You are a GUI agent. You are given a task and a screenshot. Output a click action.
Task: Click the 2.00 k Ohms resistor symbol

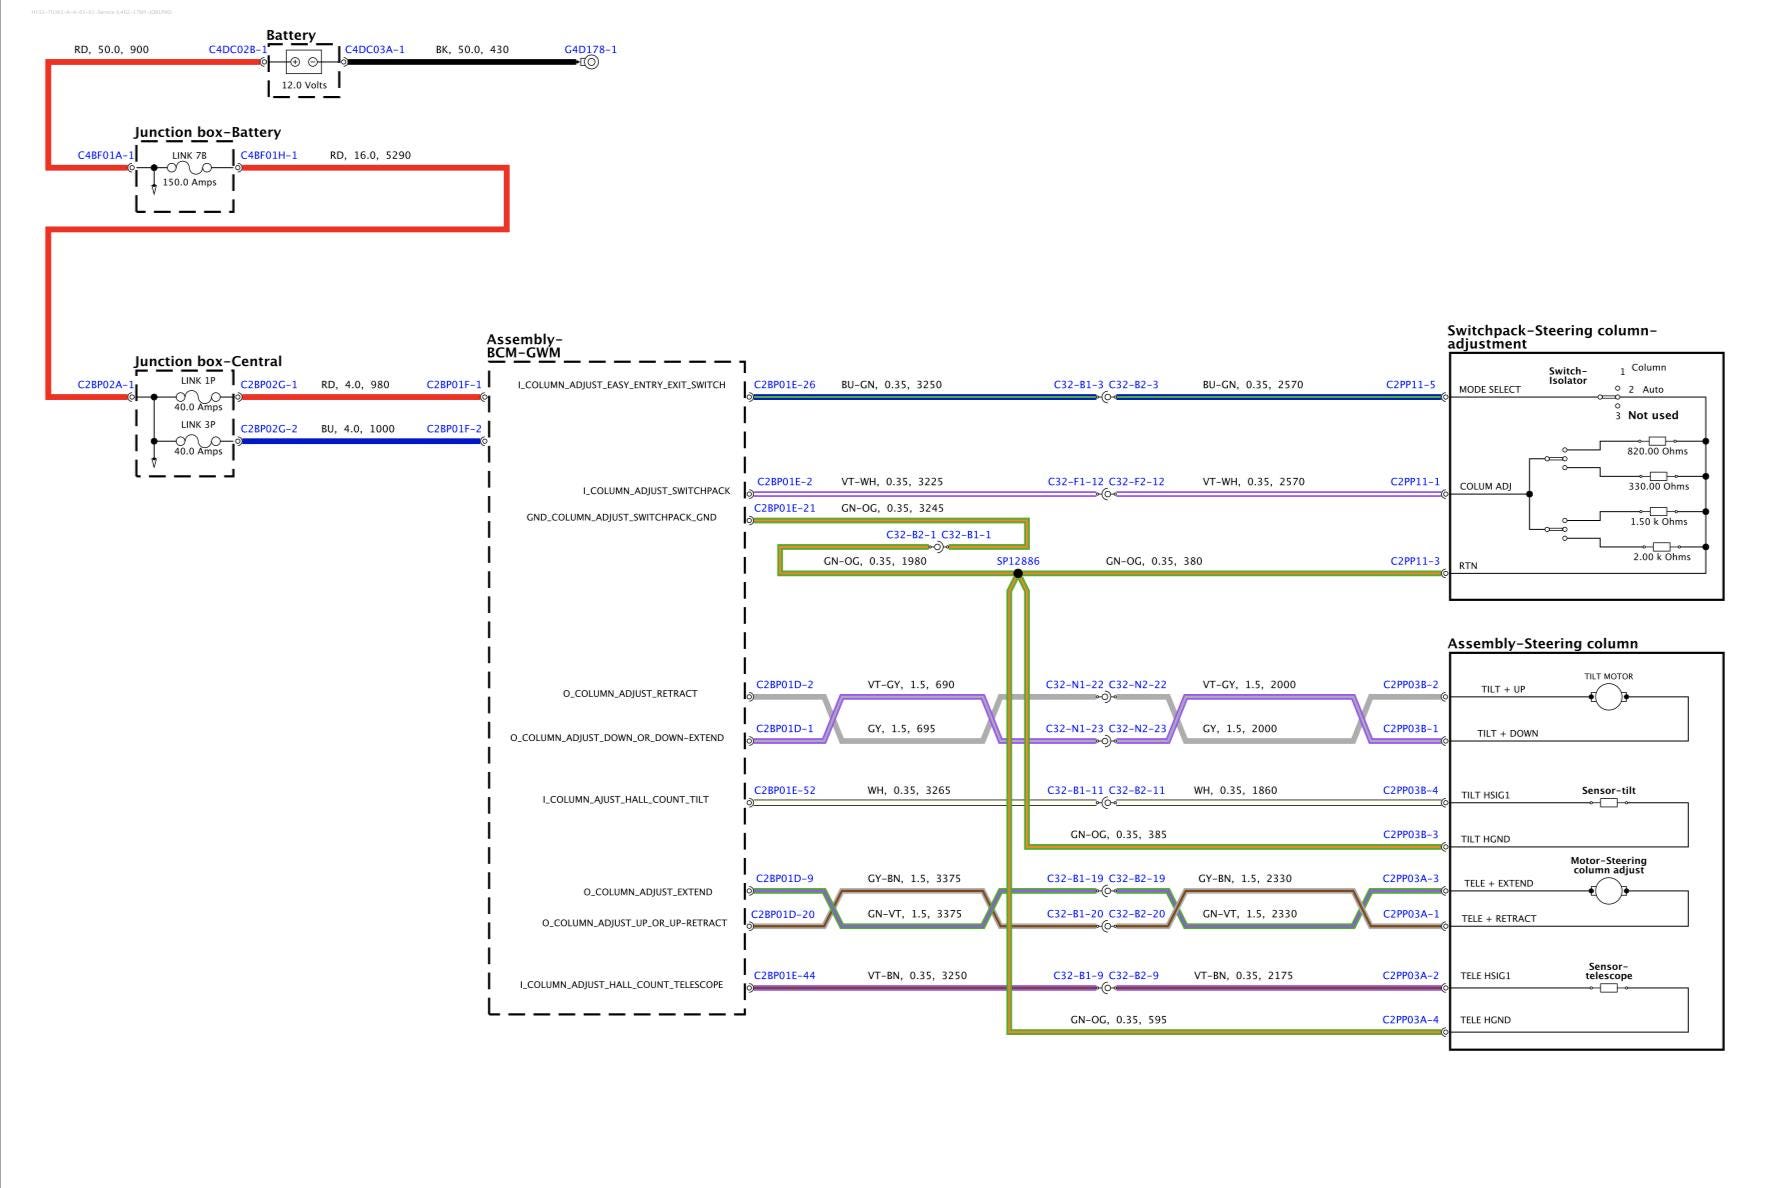pyautogui.click(x=1661, y=547)
